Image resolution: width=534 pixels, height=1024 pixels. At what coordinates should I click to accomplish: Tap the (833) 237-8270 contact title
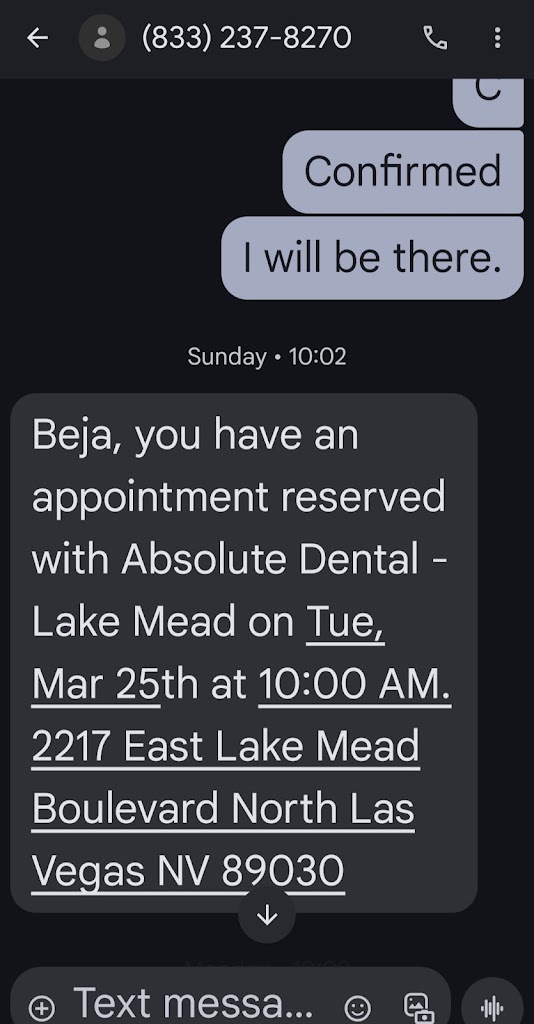pos(247,38)
